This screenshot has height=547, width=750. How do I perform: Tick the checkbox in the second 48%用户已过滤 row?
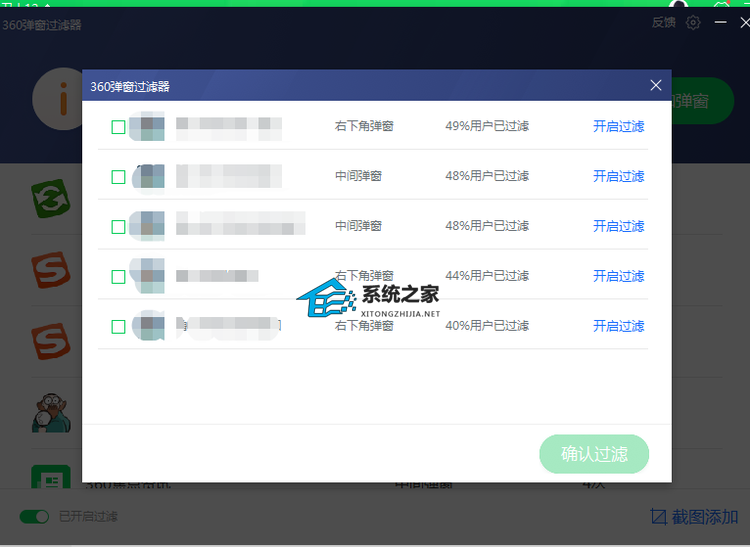[118, 227]
